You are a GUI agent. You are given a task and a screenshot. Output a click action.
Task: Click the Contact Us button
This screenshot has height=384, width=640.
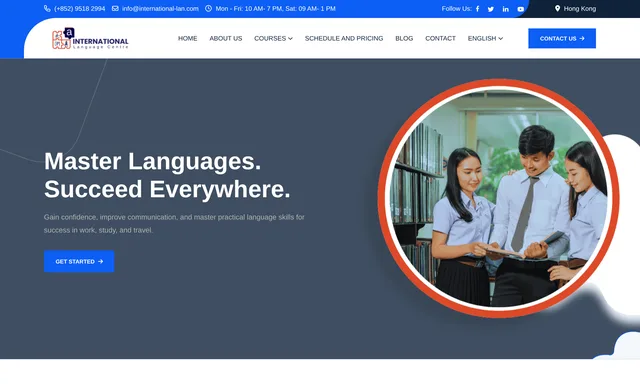(x=562, y=38)
